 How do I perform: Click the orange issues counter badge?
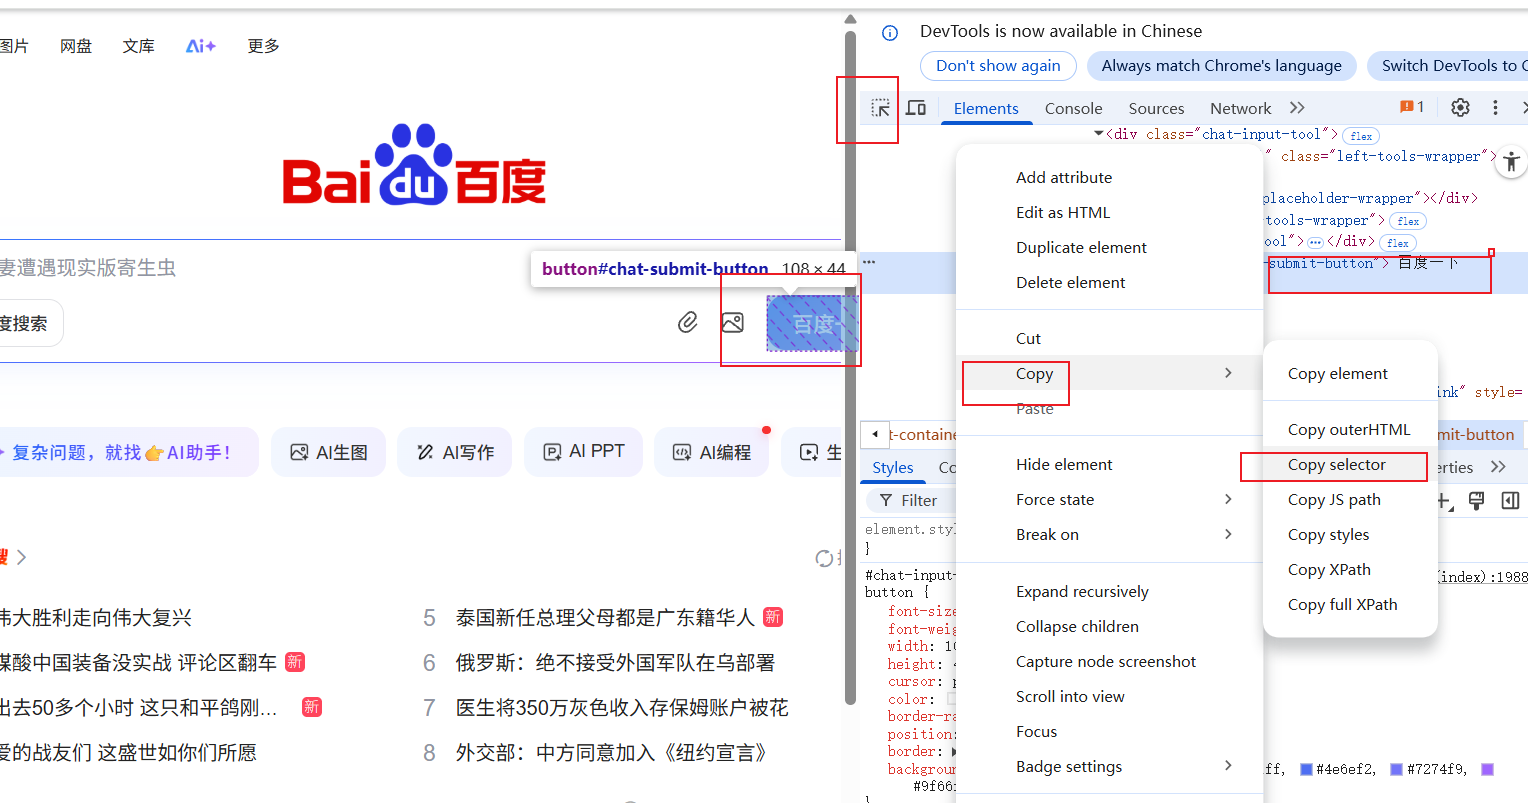1412,107
